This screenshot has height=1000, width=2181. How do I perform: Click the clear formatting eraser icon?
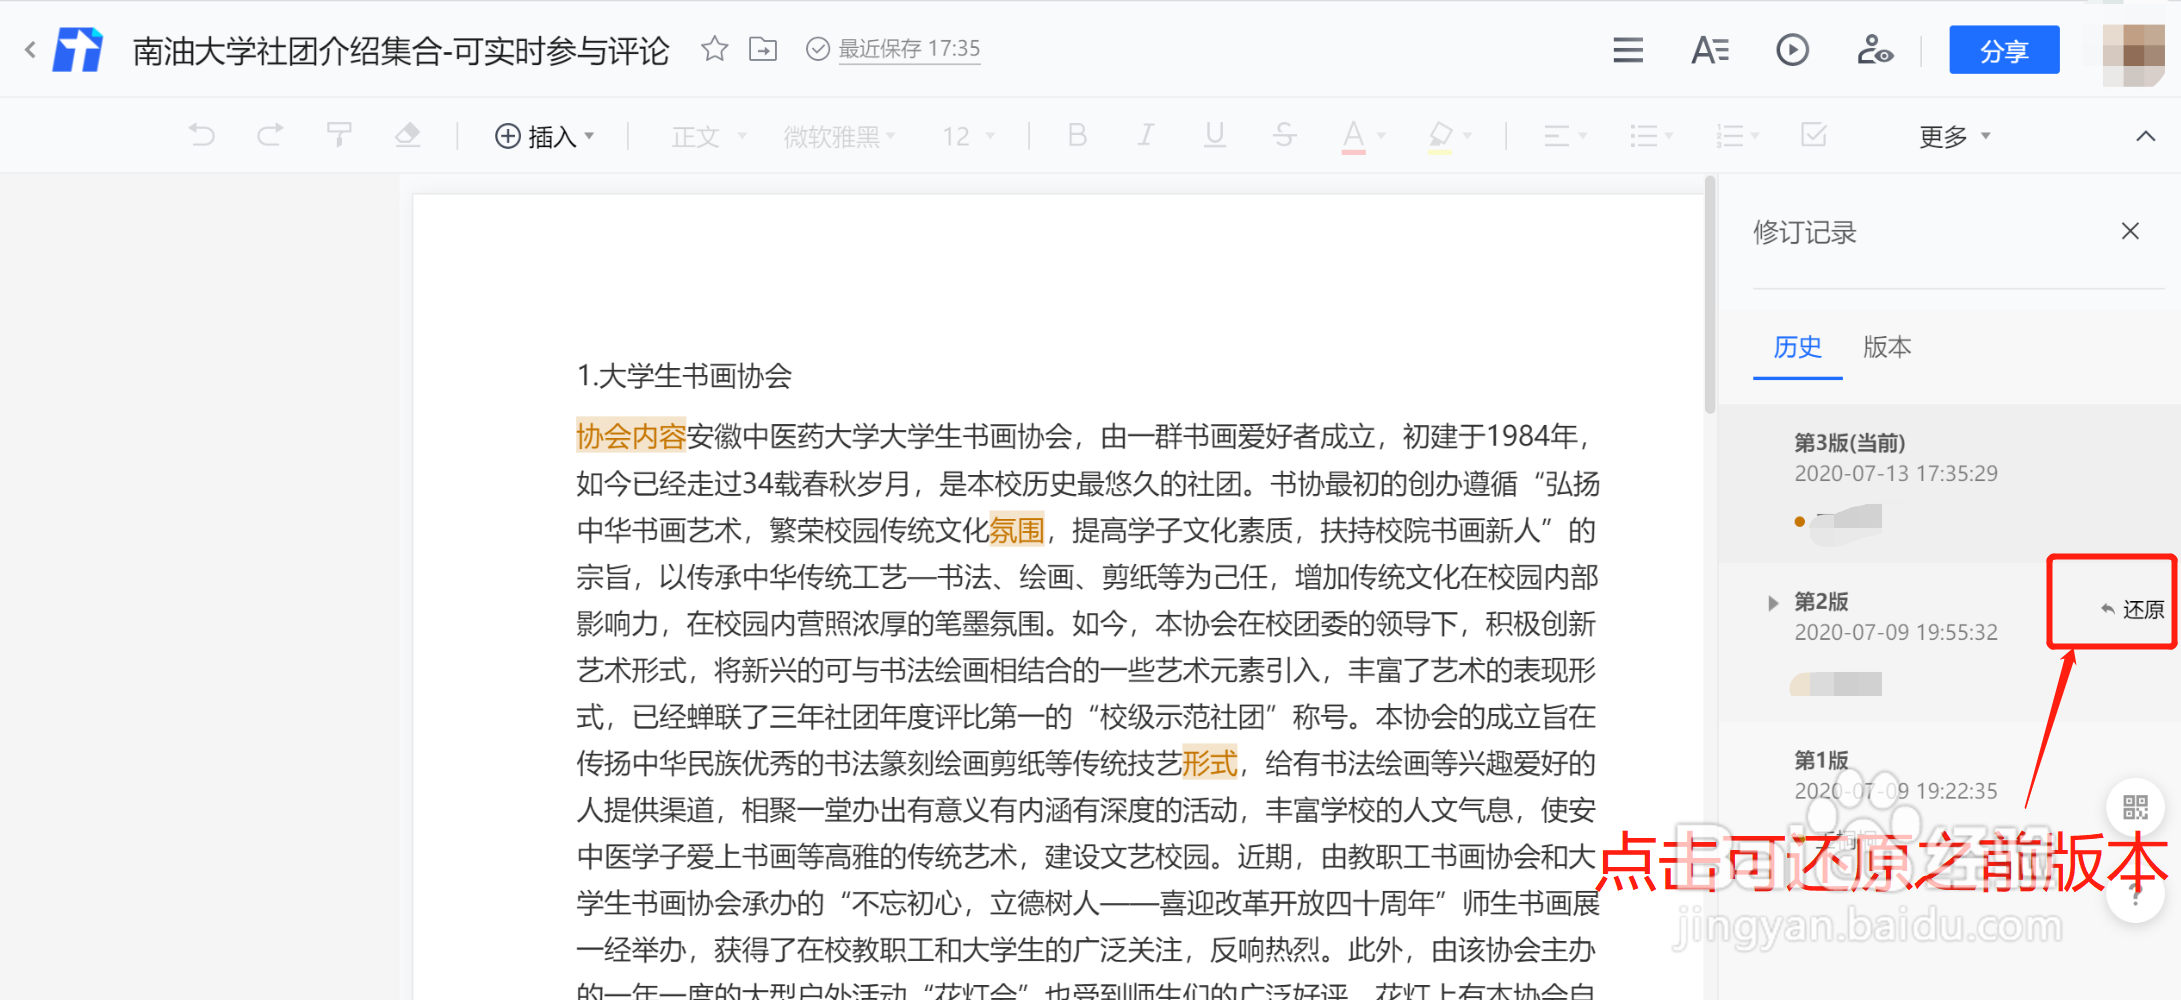coord(408,135)
